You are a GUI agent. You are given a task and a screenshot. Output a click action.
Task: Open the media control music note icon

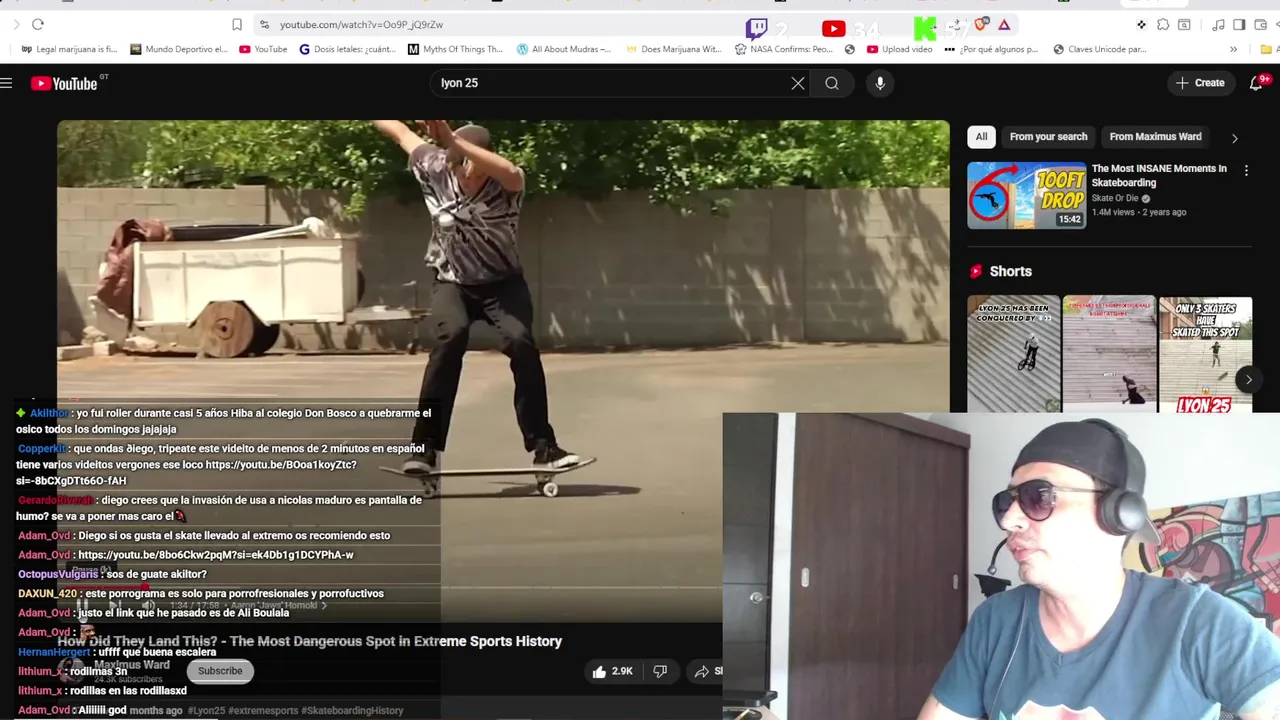click(x=1218, y=24)
